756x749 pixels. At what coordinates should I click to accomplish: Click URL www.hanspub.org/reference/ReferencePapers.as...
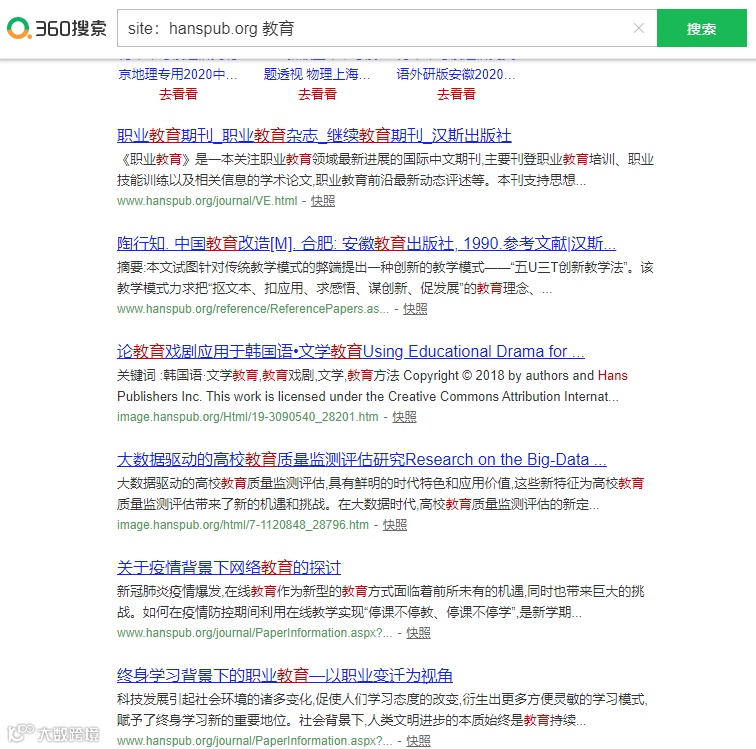(x=253, y=309)
